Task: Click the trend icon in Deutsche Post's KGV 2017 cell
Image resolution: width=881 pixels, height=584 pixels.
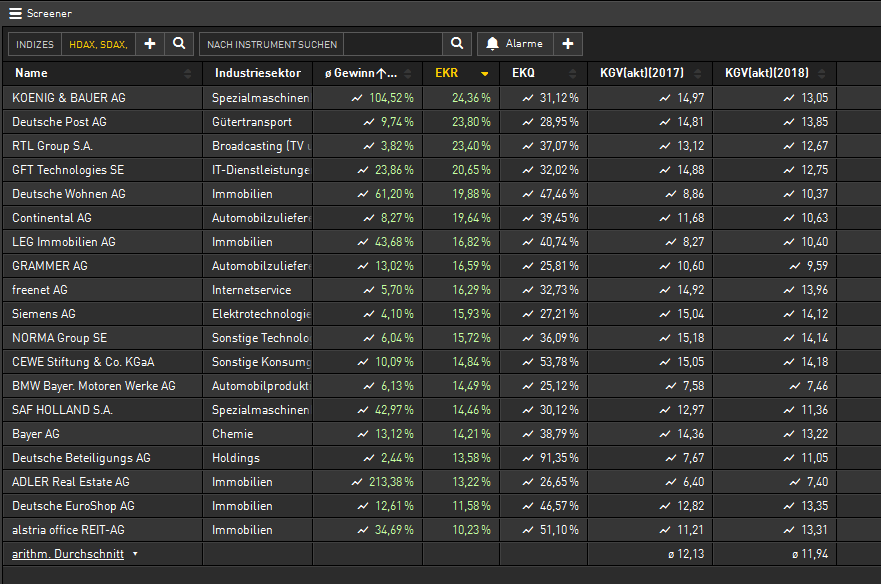Action: point(664,122)
